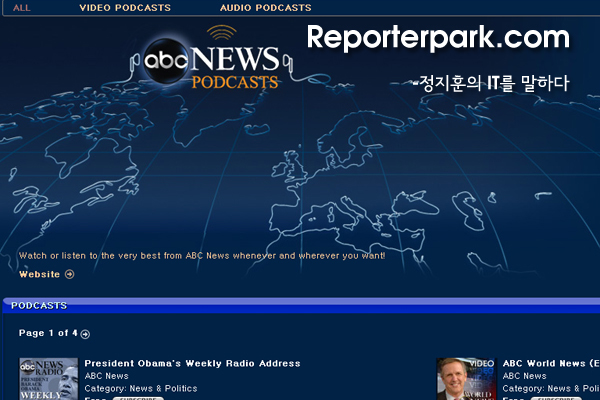Open the ABC World News podcast title
The image size is (600, 400).
click(551, 363)
